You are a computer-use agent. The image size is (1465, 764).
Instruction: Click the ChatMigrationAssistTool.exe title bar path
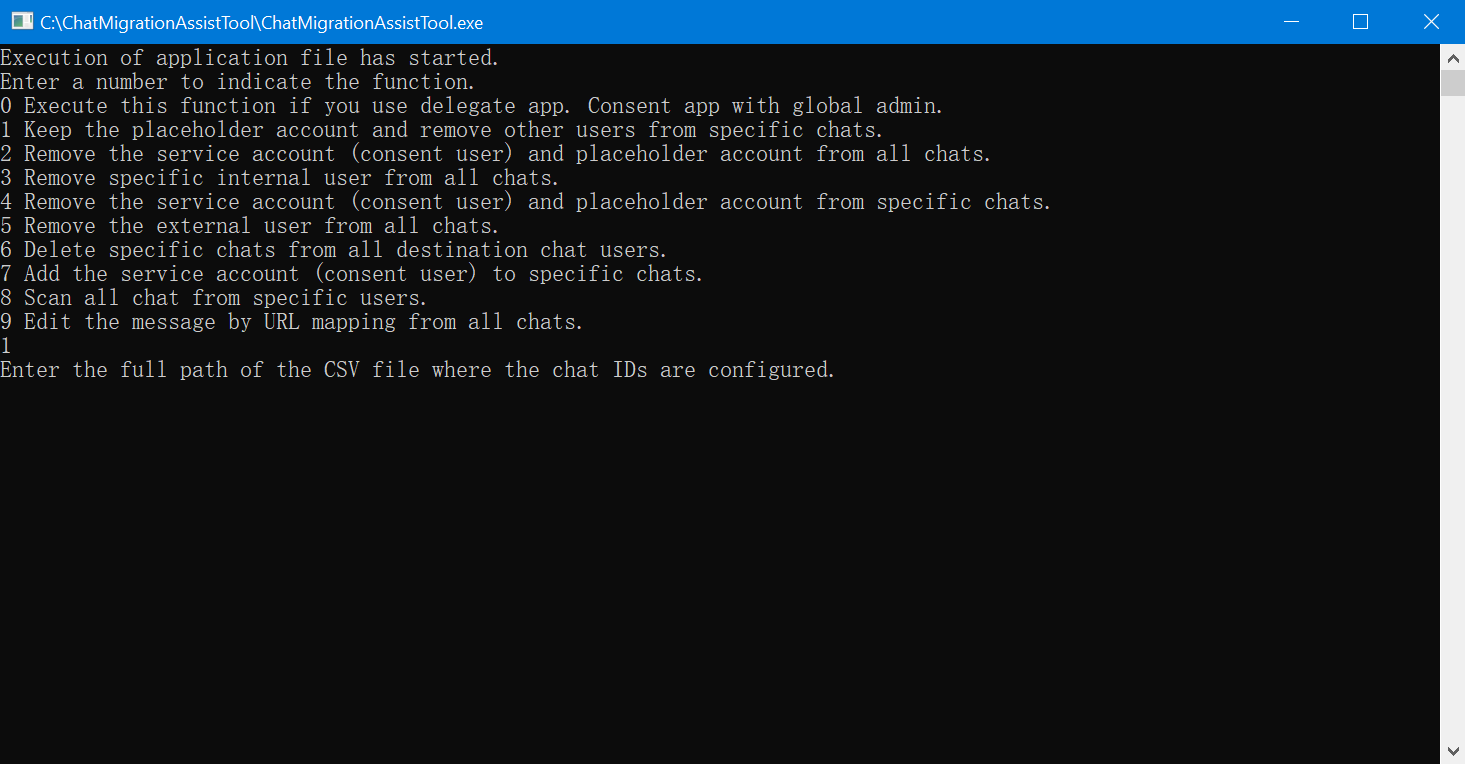[x=262, y=22]
